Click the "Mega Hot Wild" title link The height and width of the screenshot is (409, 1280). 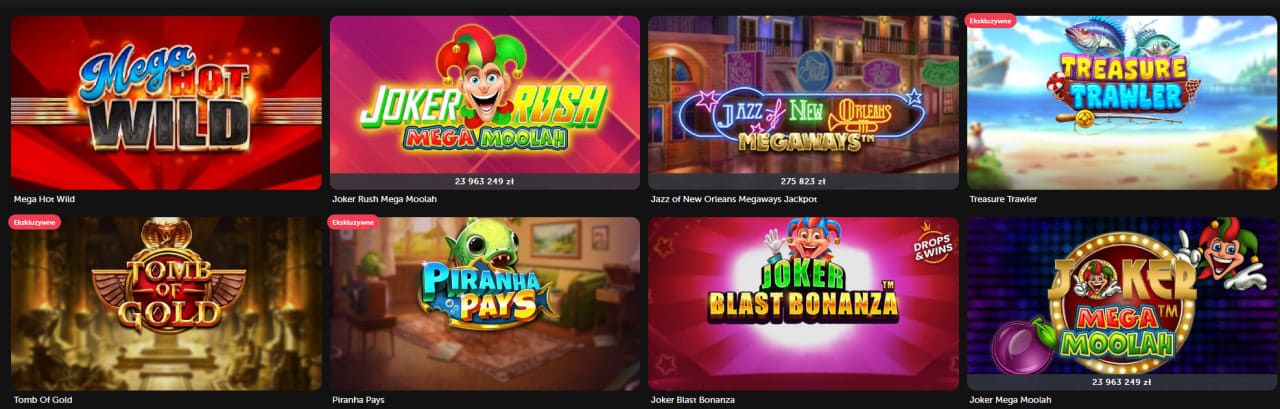pos(44,199)
